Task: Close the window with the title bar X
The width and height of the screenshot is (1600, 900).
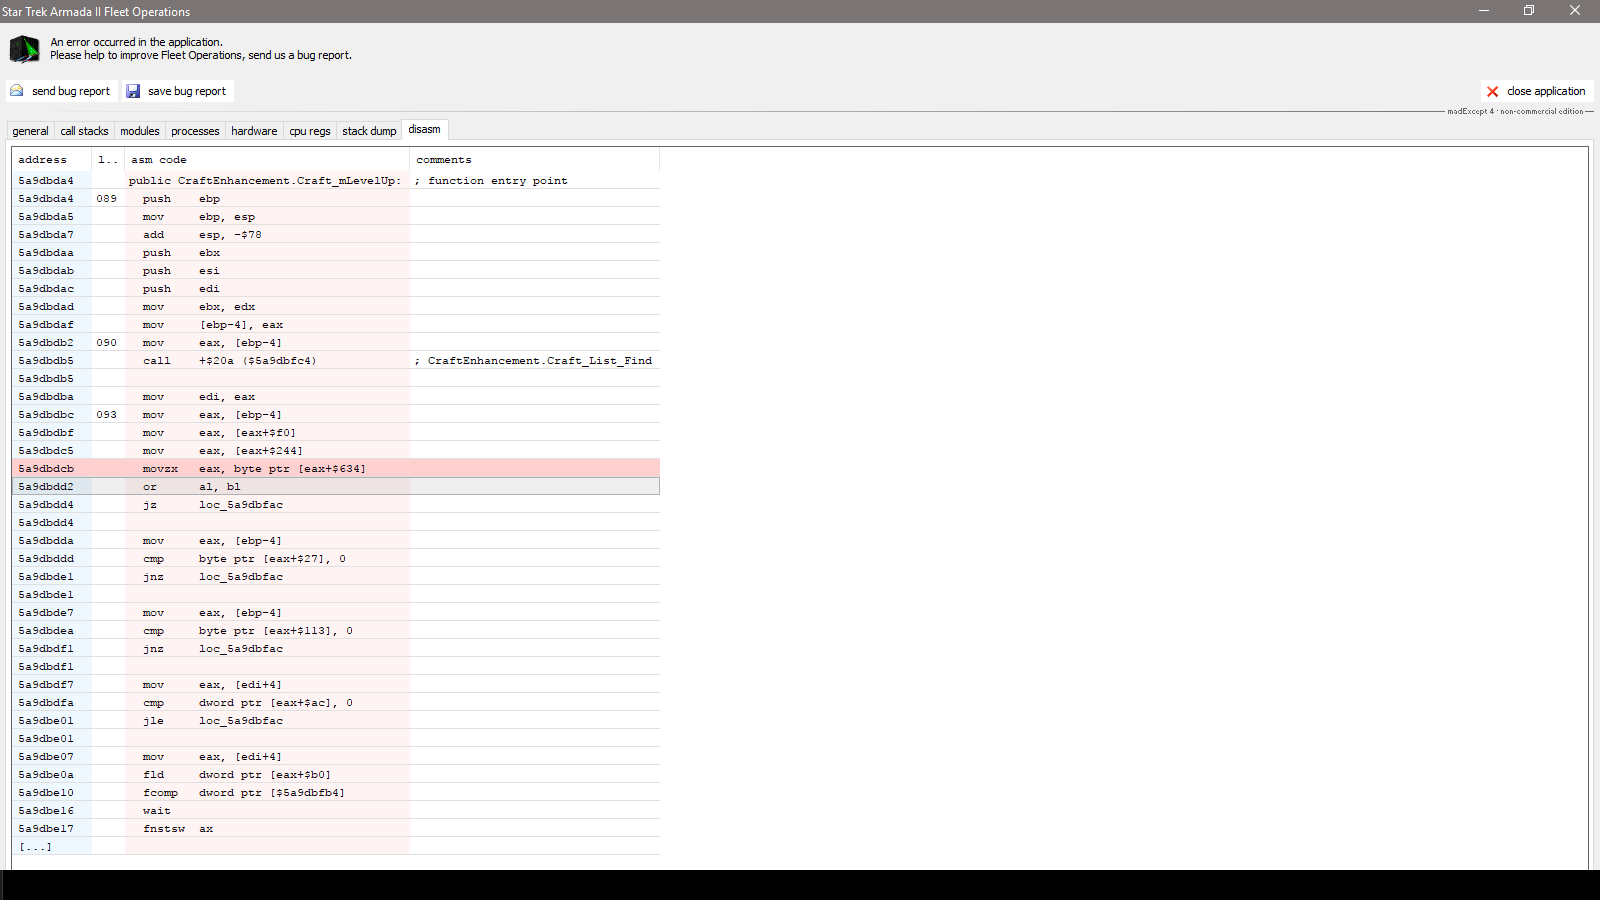Action: click(x=1575, y=10)
